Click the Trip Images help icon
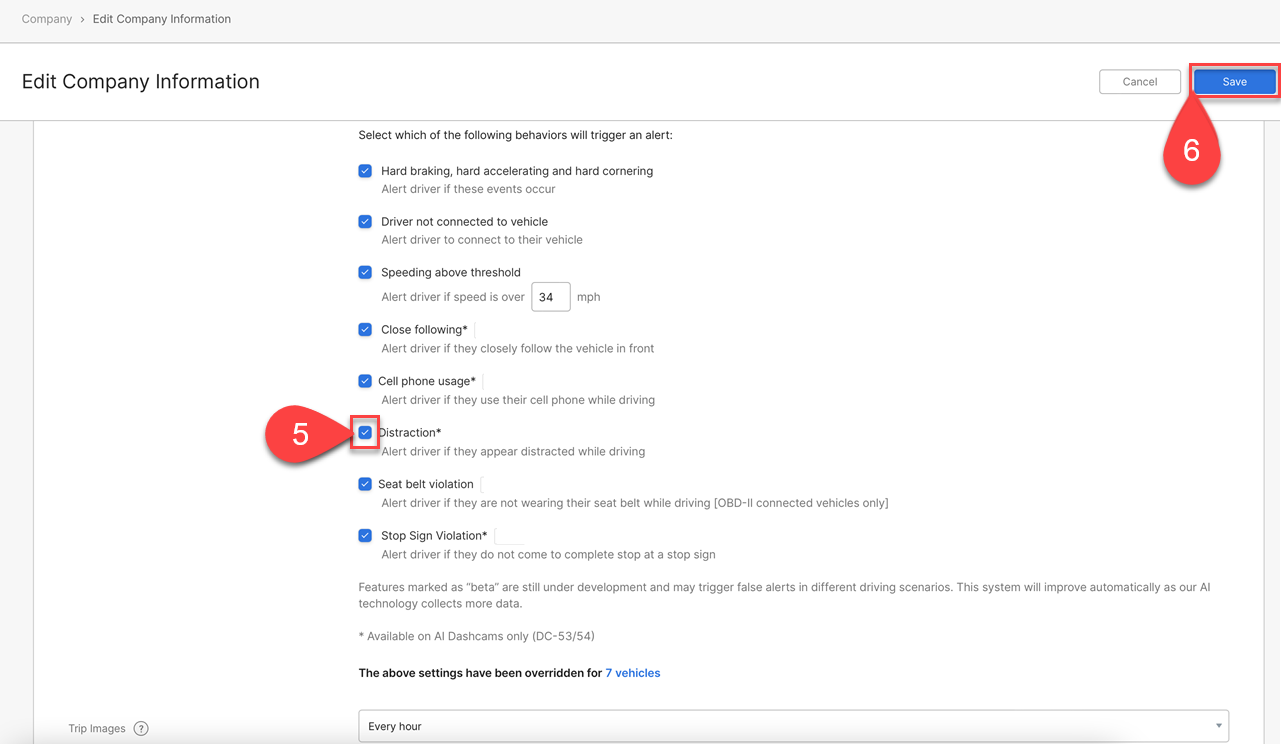Image resolution: width=1281 pixels, height=744 pixels. click(141, 728)
